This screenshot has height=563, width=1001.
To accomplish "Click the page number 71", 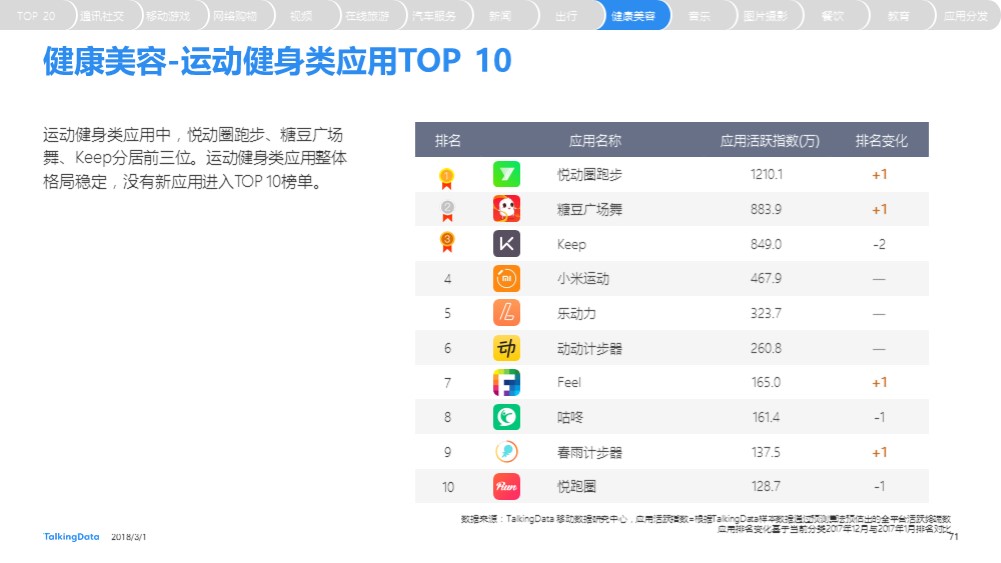I will [x=953, y=537].
